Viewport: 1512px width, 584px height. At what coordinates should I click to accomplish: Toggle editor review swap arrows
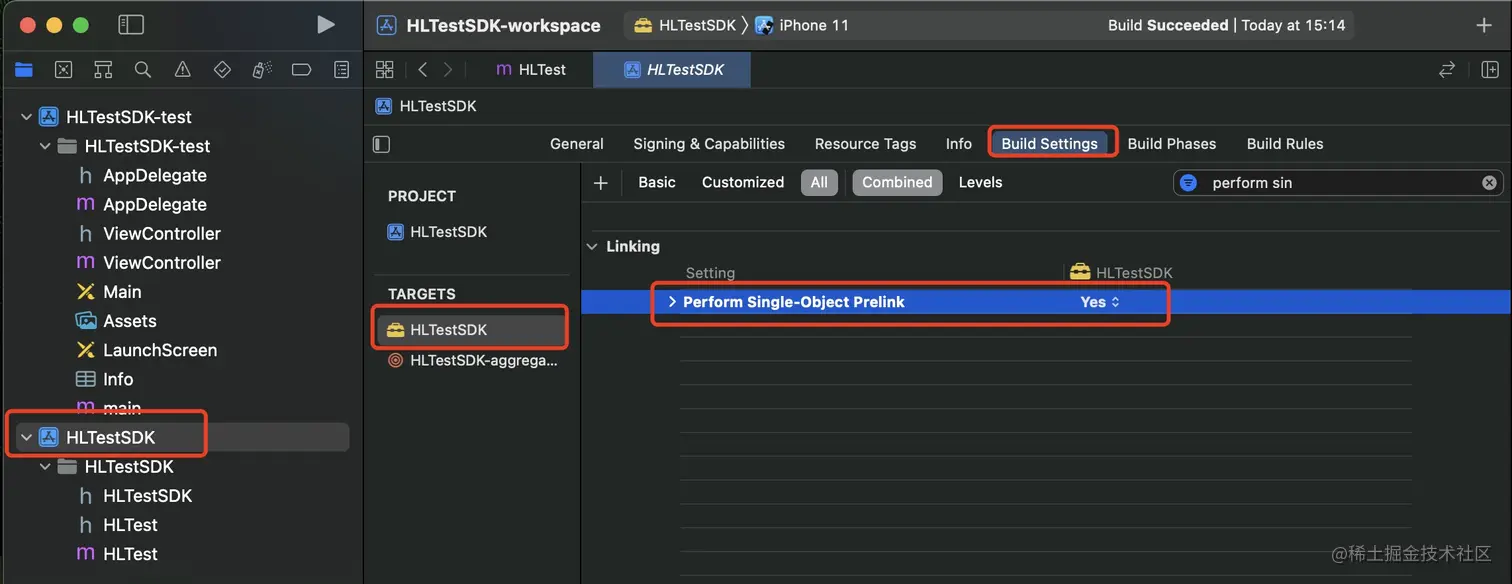tap(1447, 69)
